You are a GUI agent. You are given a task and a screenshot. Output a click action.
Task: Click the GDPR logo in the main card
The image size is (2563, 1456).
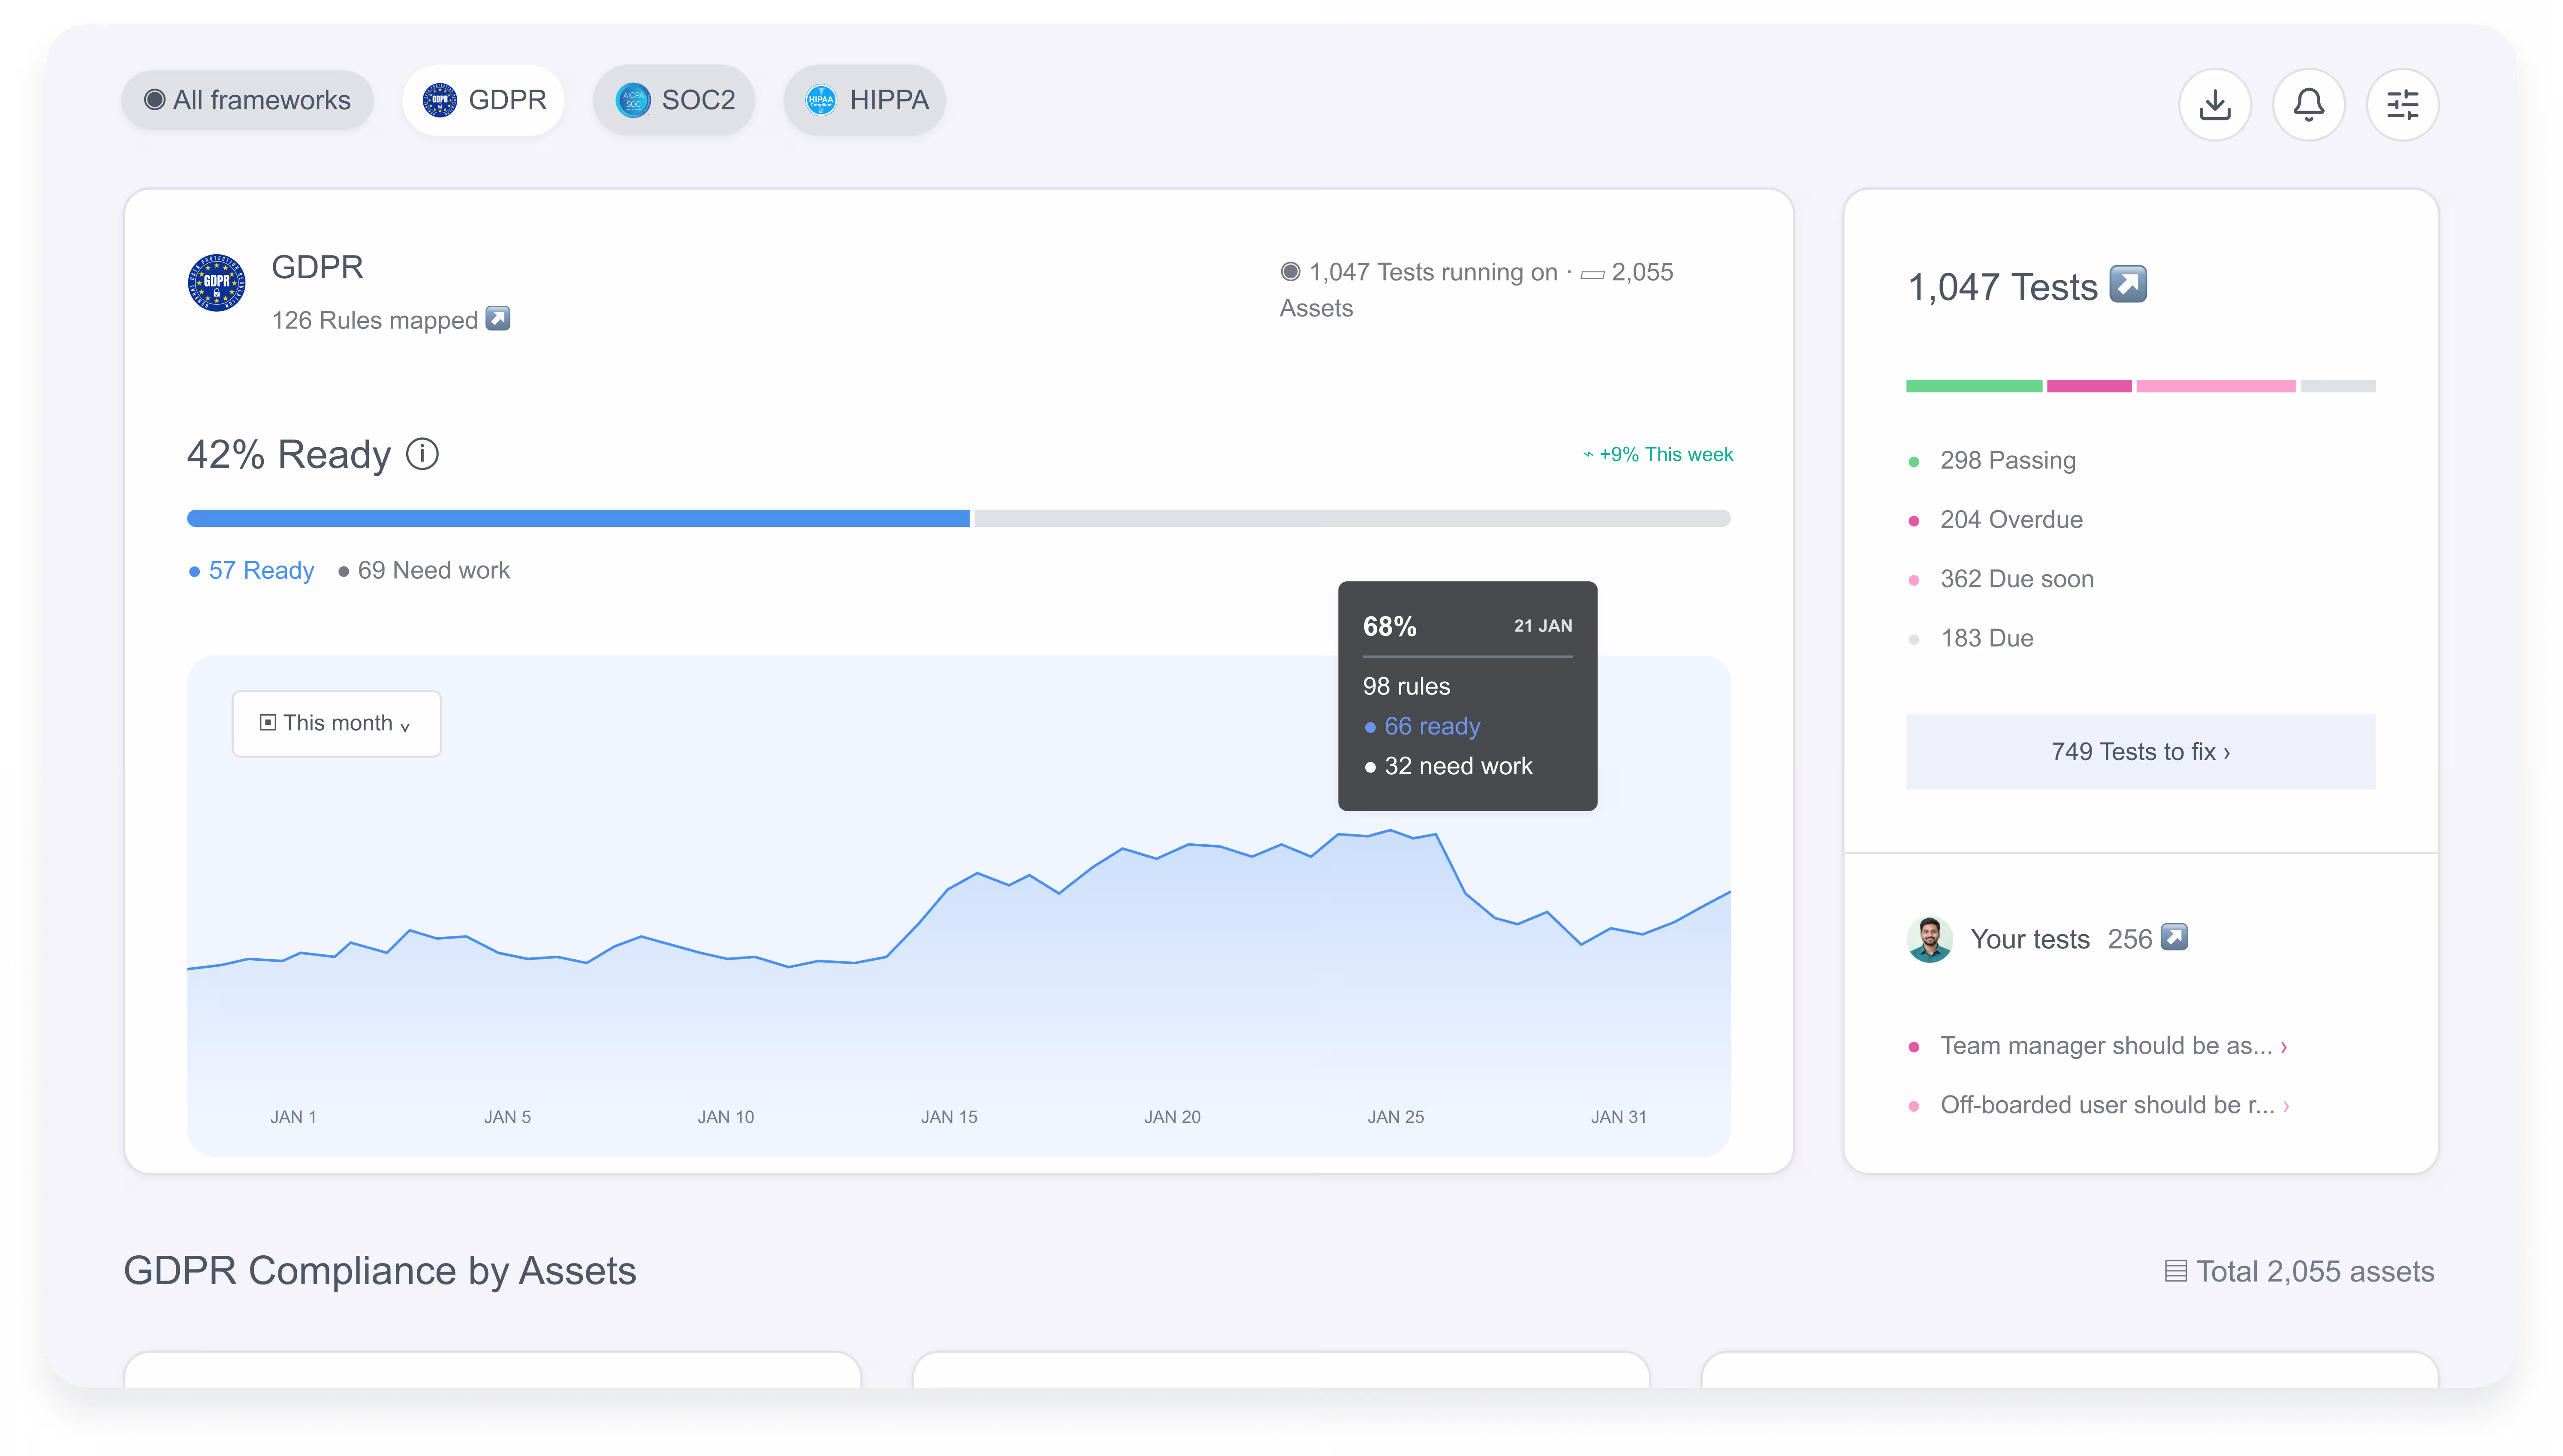click(x=217, y=282)
